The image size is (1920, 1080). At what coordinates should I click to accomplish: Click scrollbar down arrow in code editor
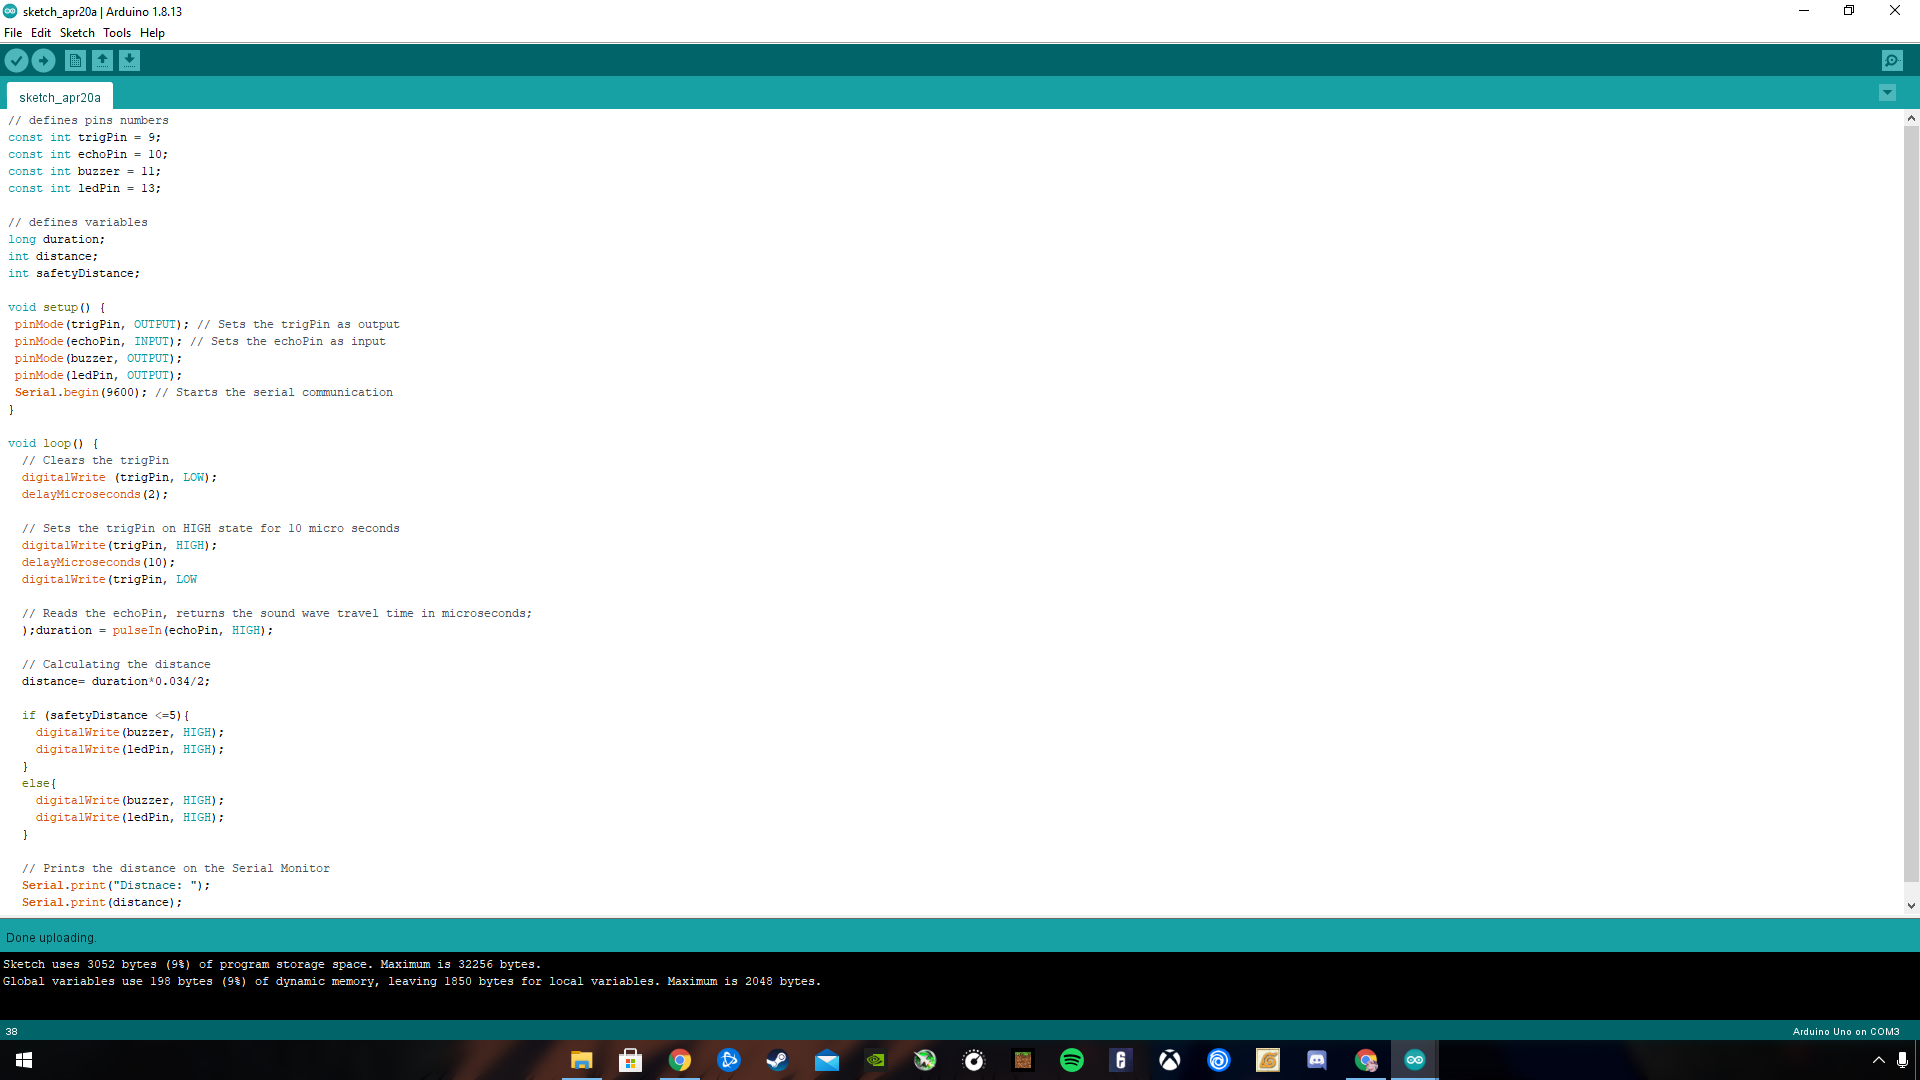(1911, 906)
